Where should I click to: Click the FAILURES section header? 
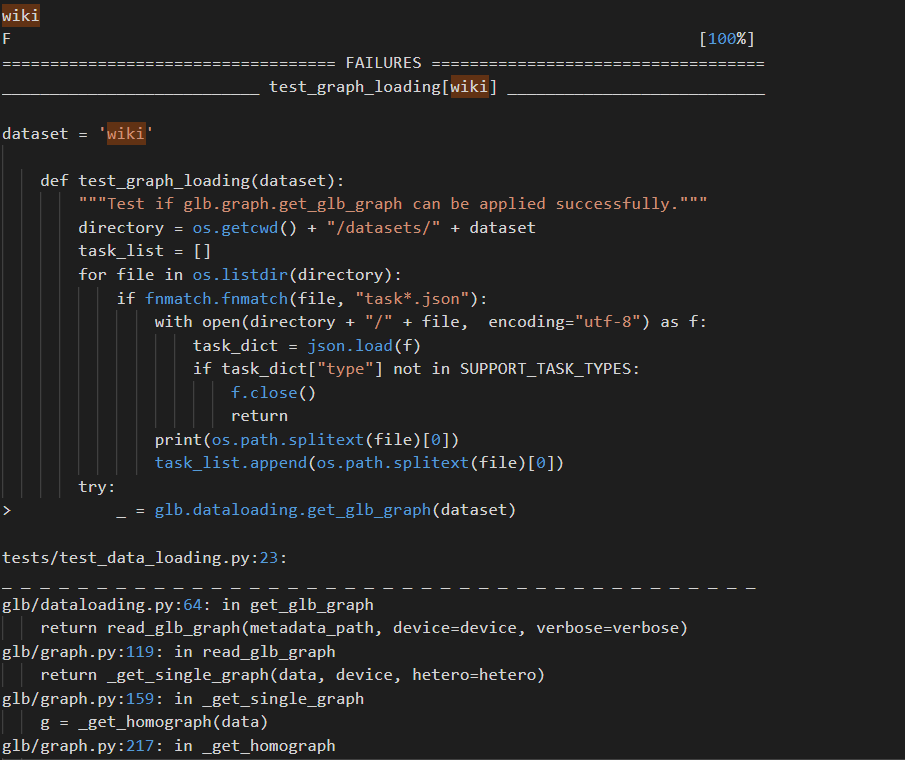coord(383,62)
